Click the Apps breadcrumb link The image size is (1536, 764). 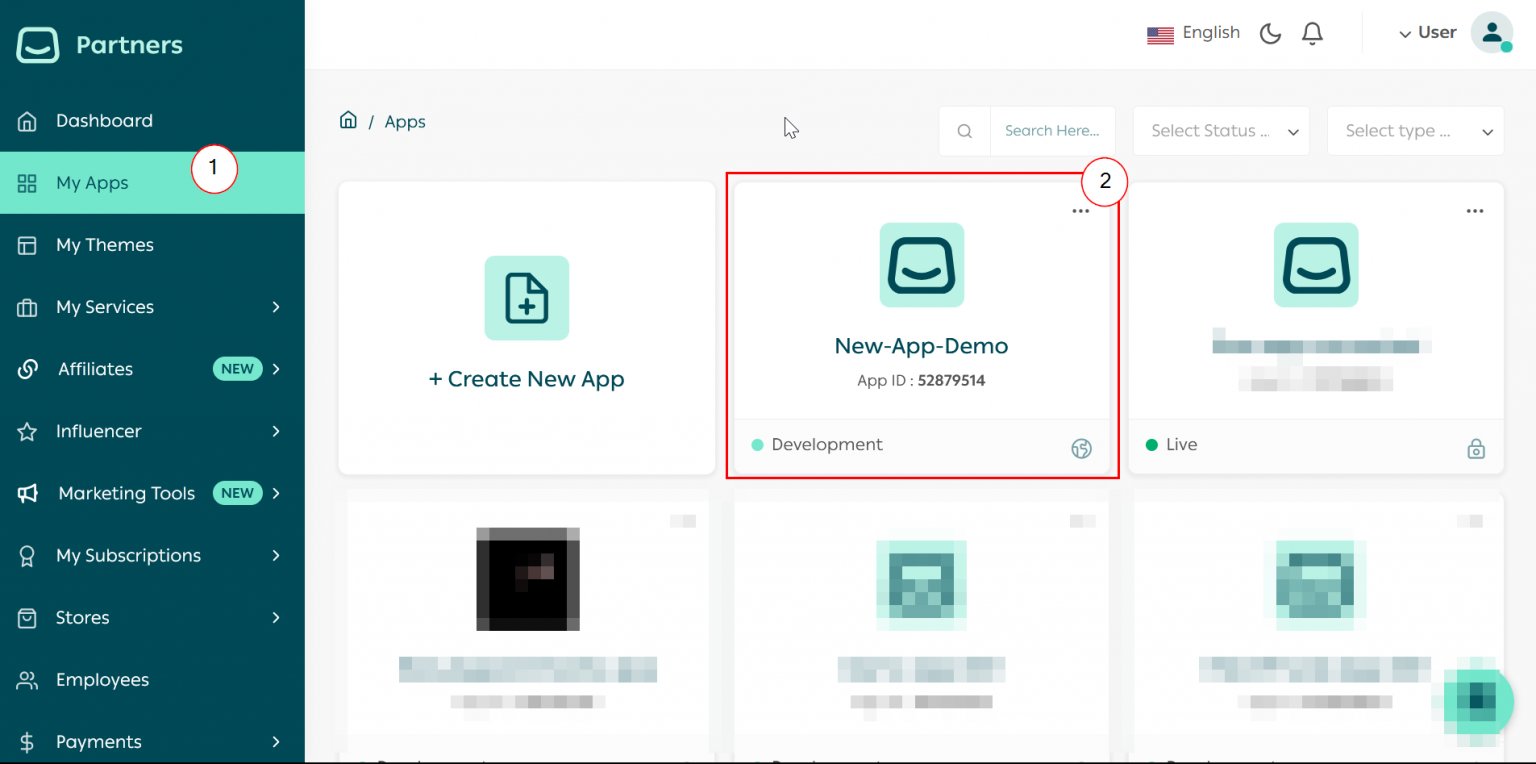pyautogui.click(x=405, y=122)
